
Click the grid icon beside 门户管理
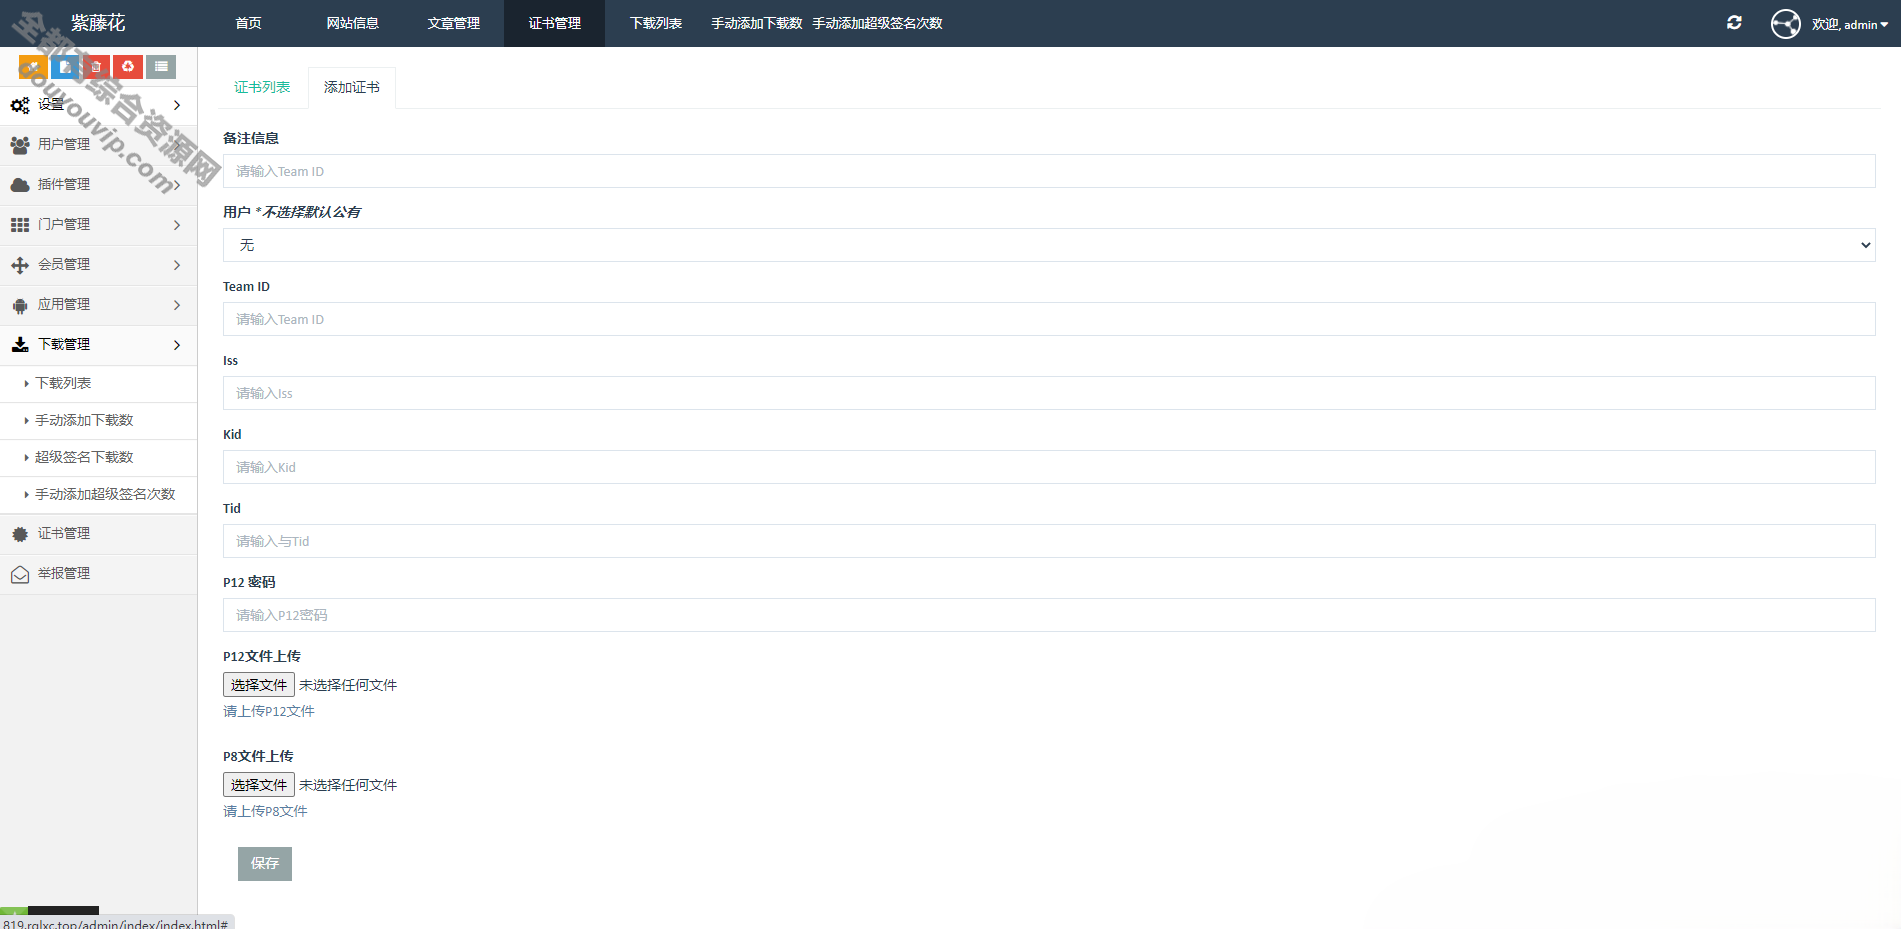pos(20,225)
